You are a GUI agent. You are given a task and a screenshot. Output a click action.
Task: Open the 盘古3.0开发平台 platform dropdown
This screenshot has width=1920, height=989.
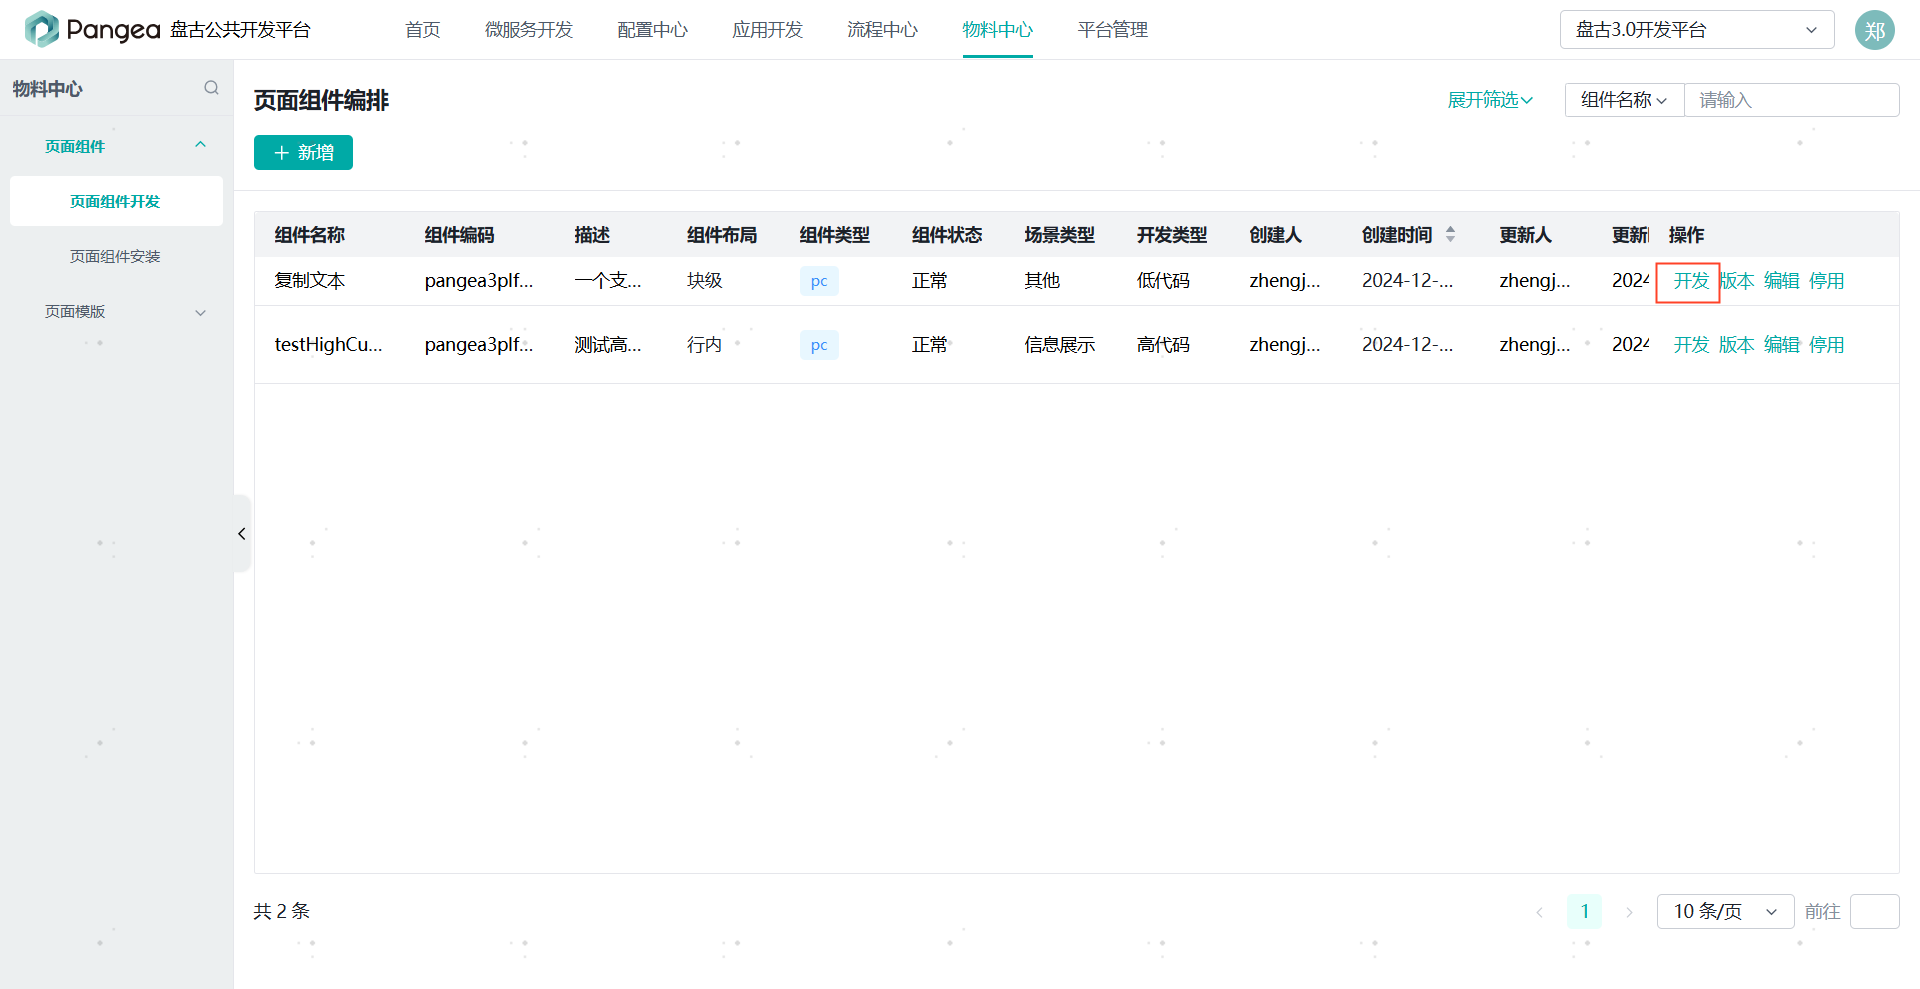click(x=1697, y=30)
